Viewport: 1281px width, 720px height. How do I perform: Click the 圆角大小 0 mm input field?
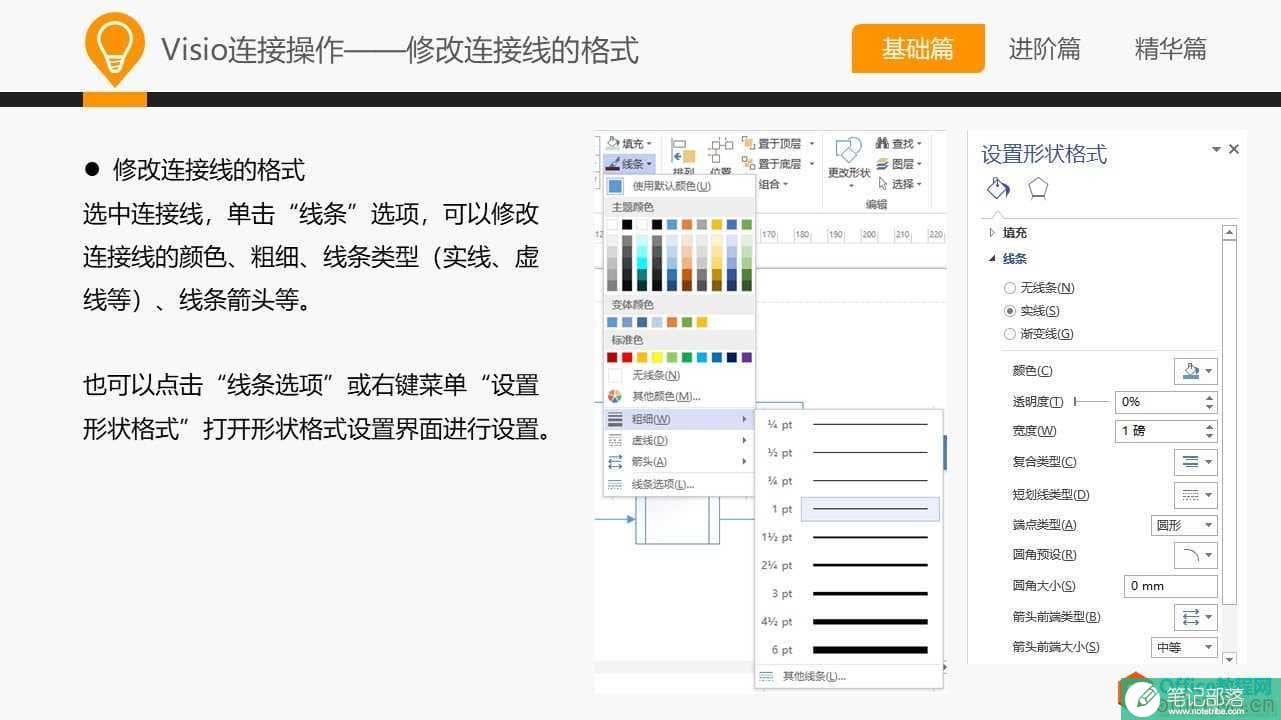pos(1171,586)
